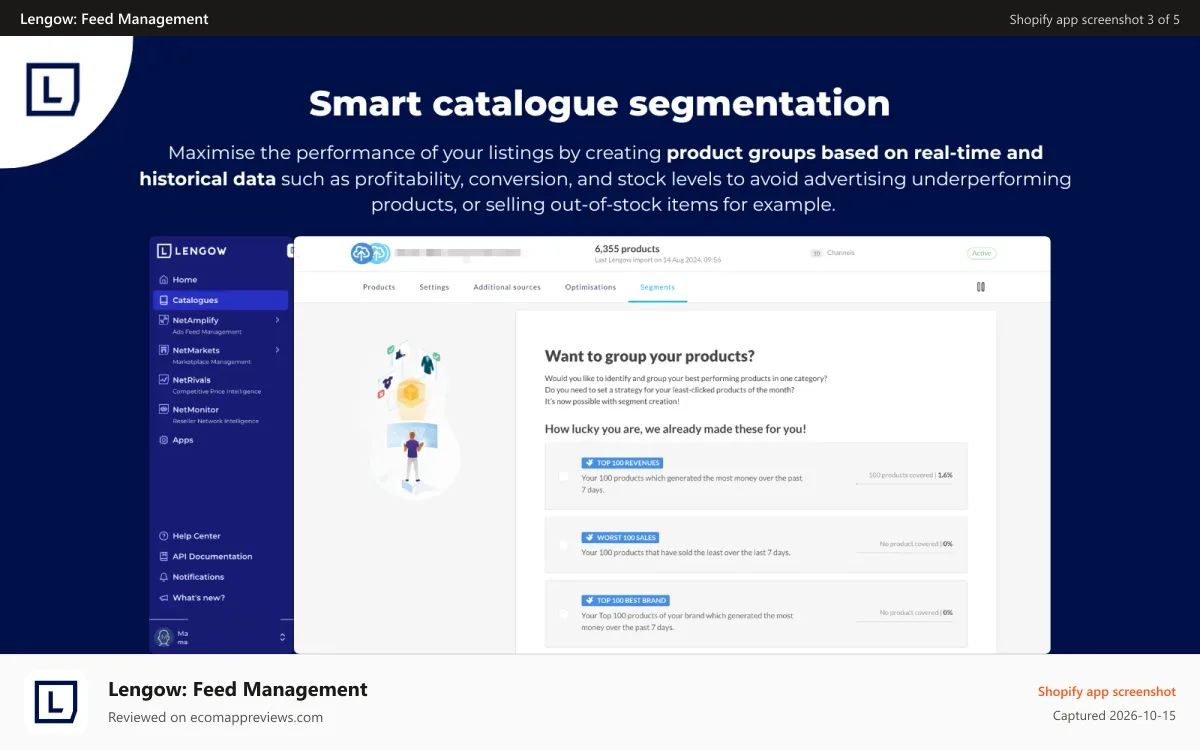Tick the TOP 100 REVENUES checkbox
1200x750 pixels.
[564, 477]
